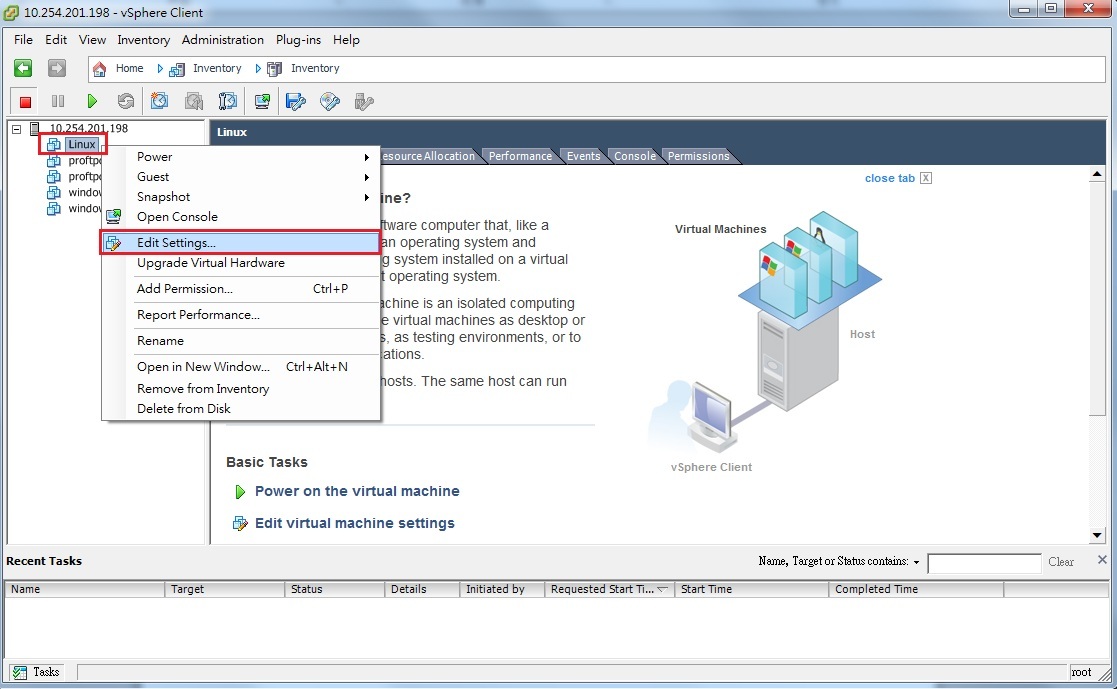Open the Snapshot Manager toolbar icon
1117x689 pixels.
click(x=228, y=101)
